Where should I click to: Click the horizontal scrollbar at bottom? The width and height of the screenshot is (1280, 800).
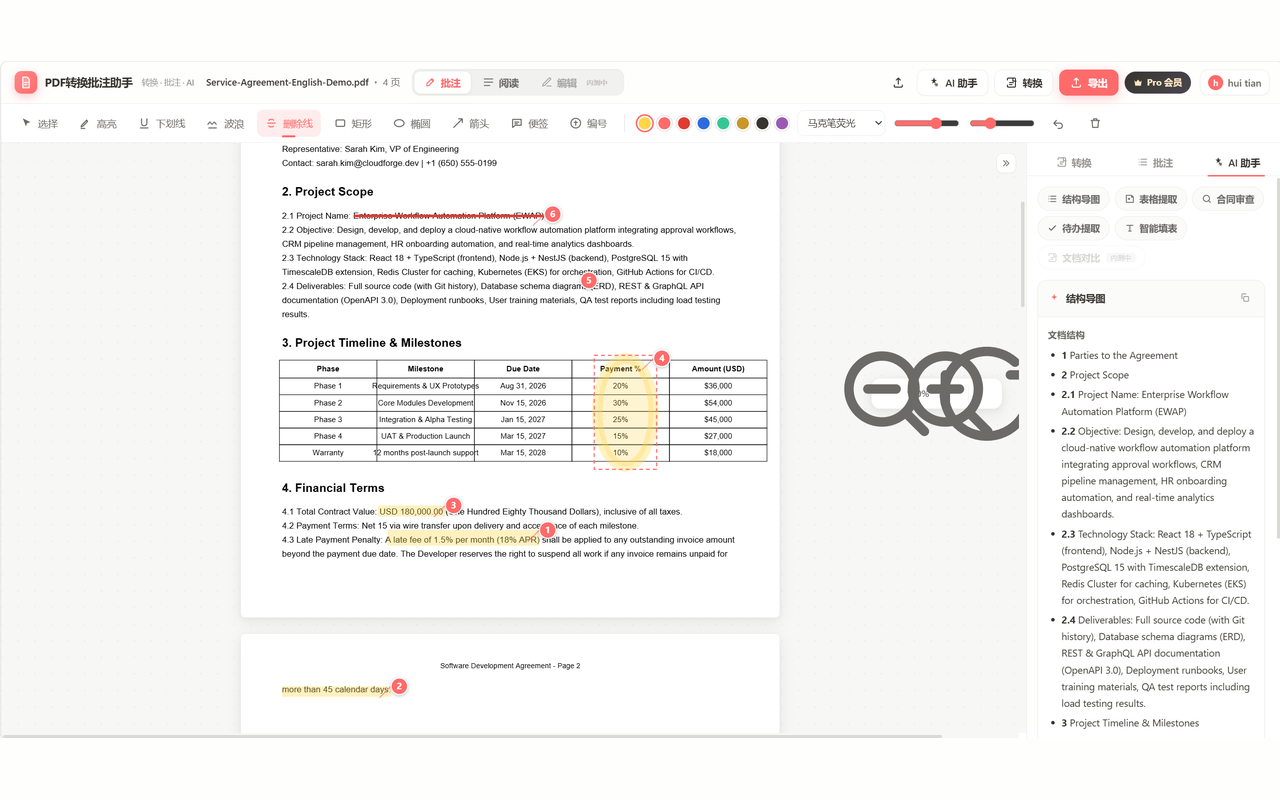pos(471,736)
